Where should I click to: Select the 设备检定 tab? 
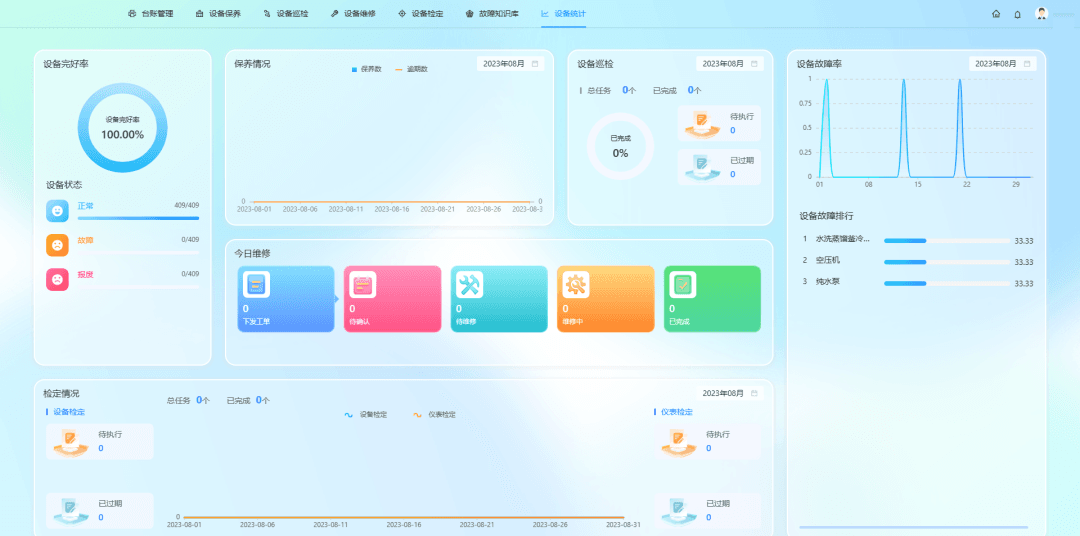coord(421,14)
